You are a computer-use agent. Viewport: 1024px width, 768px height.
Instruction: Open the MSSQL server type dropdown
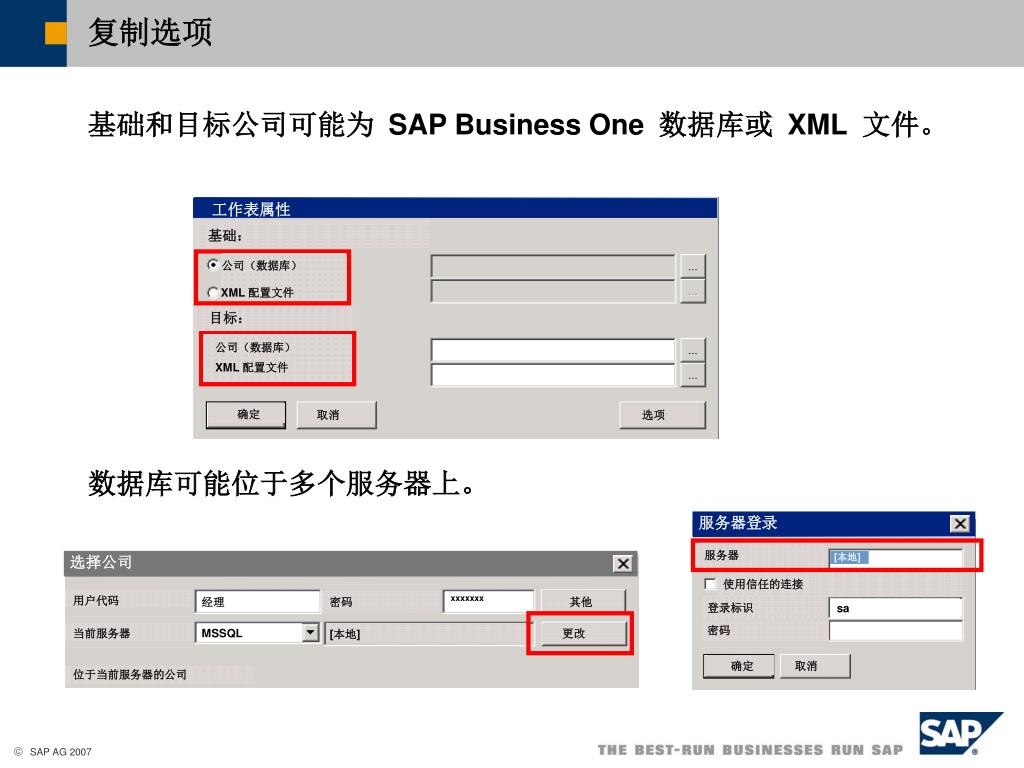click(310, 632)
